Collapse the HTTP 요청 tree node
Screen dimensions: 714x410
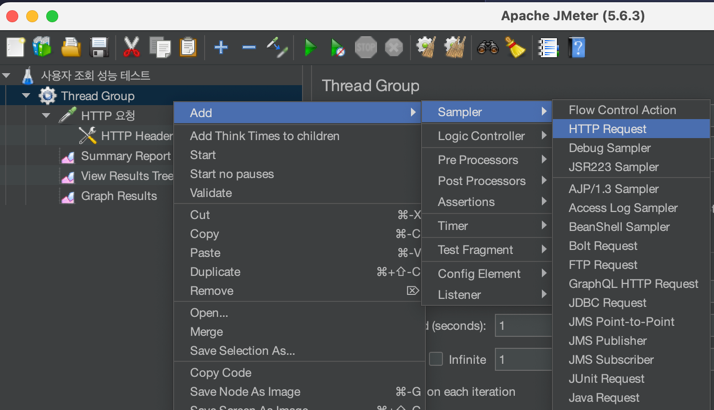pos(46,116)
